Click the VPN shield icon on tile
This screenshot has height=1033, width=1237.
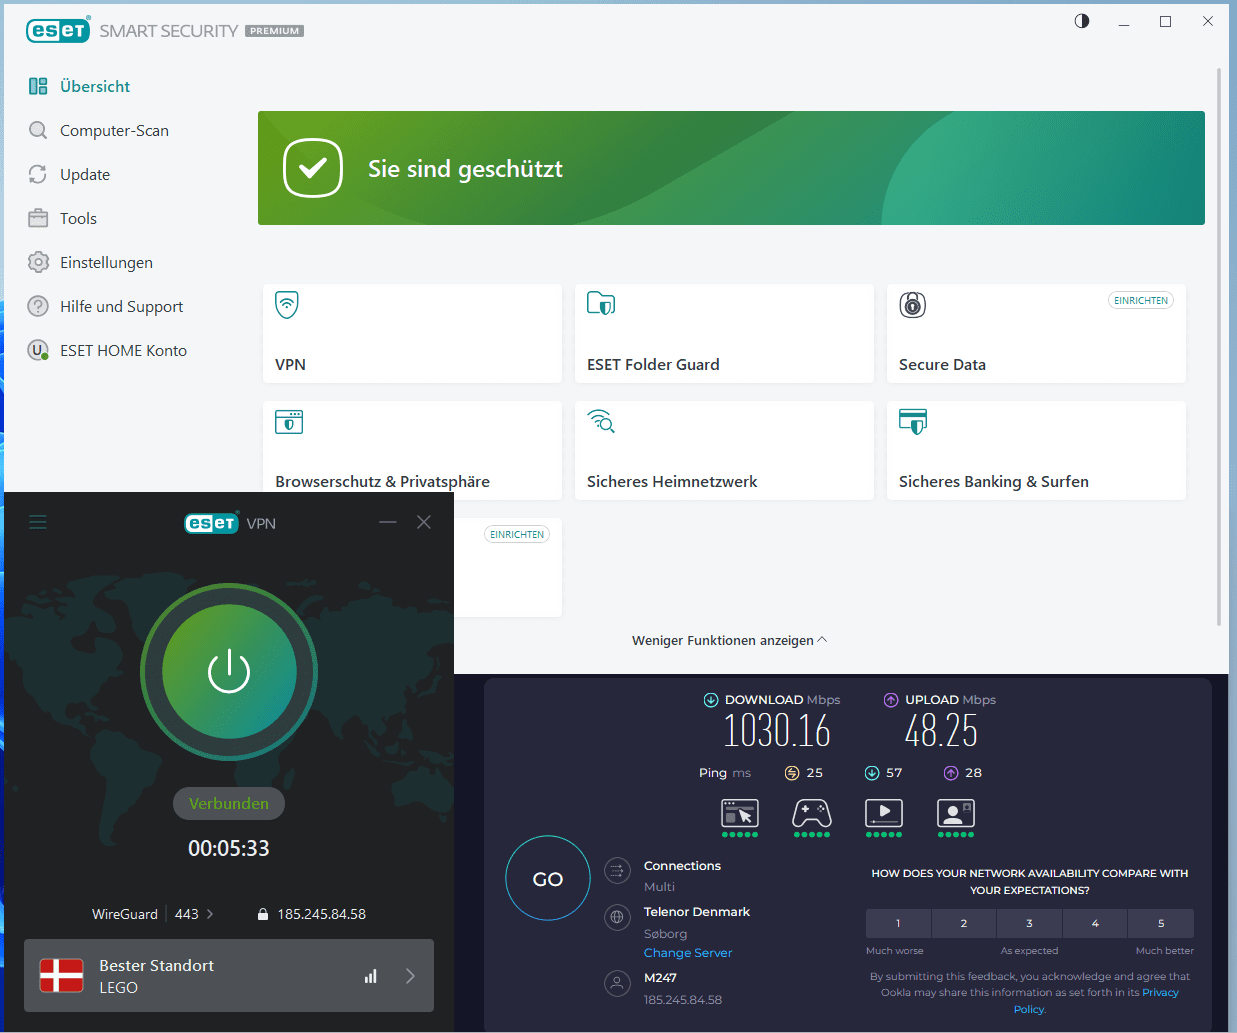[287, 304]
